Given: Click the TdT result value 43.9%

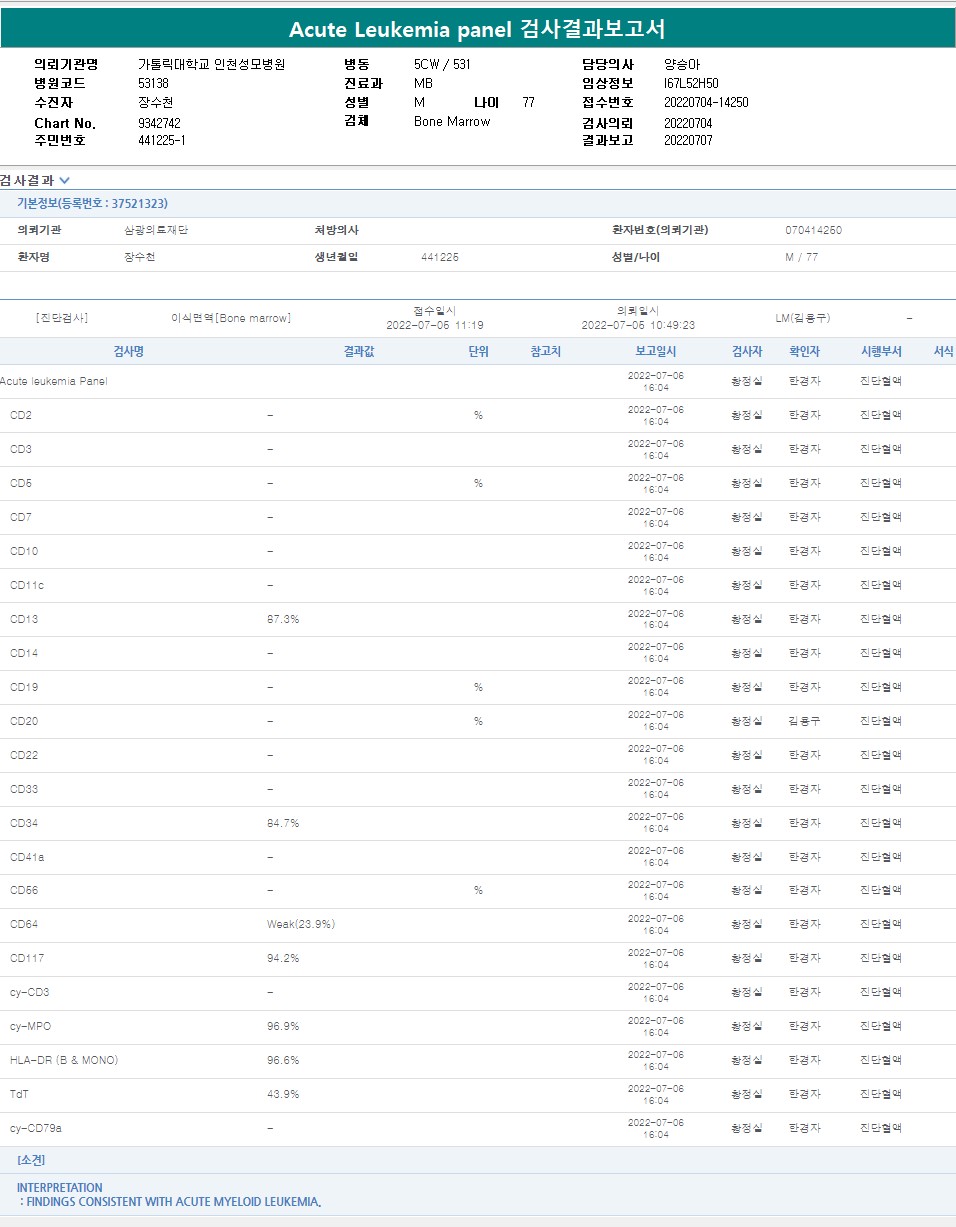Looking at the screenshot, I should point(283,1094).
